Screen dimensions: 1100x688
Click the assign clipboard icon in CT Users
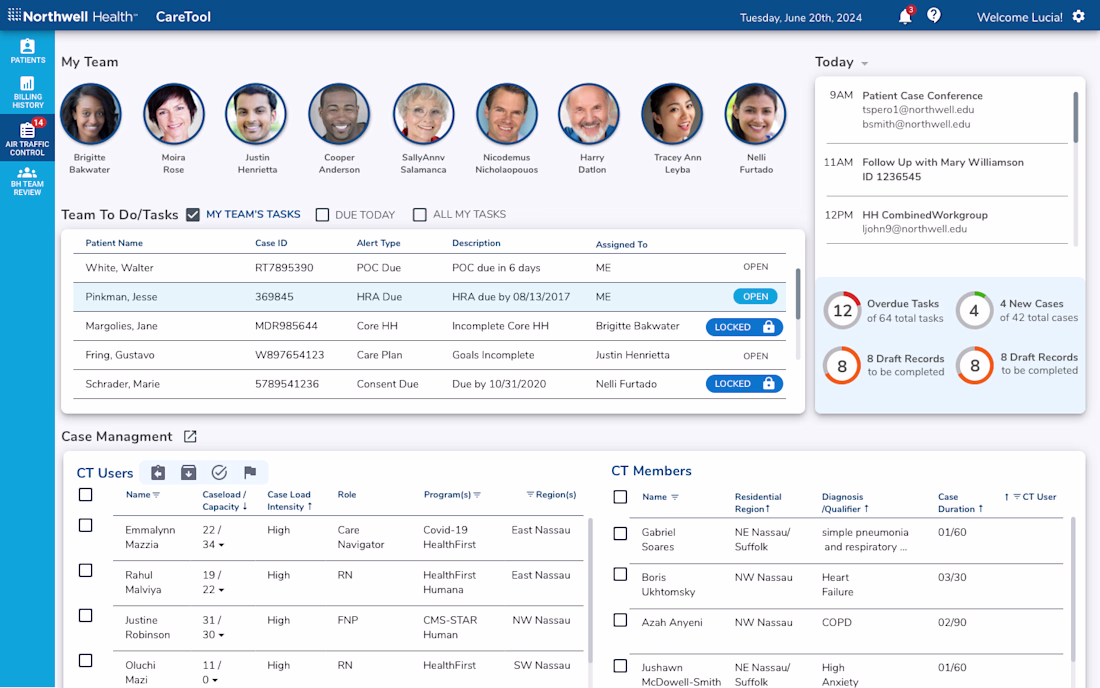(159, 473)
